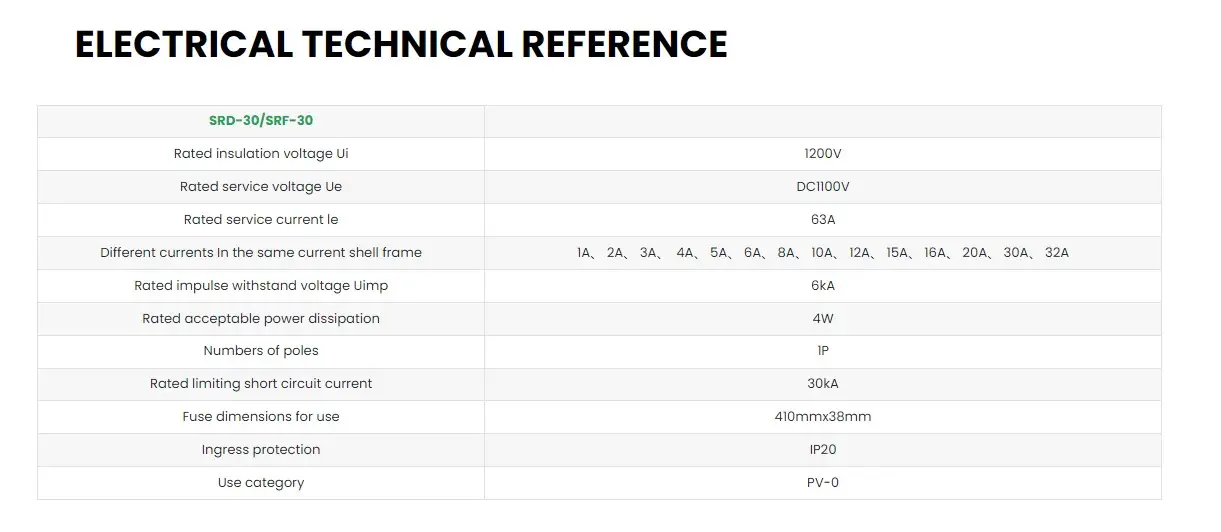The image size is (1221, 532).
Task: Select the SRD-30/SRF-30 header cell
Action: coord(261,121)
